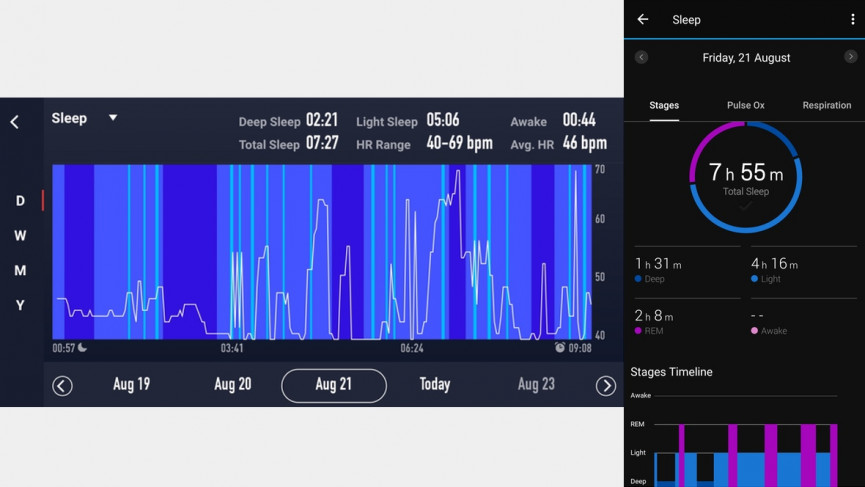Click the next dates circular arrow
Image resolution: width=865 pixels, height=487 pixels.
click(606, 386)
